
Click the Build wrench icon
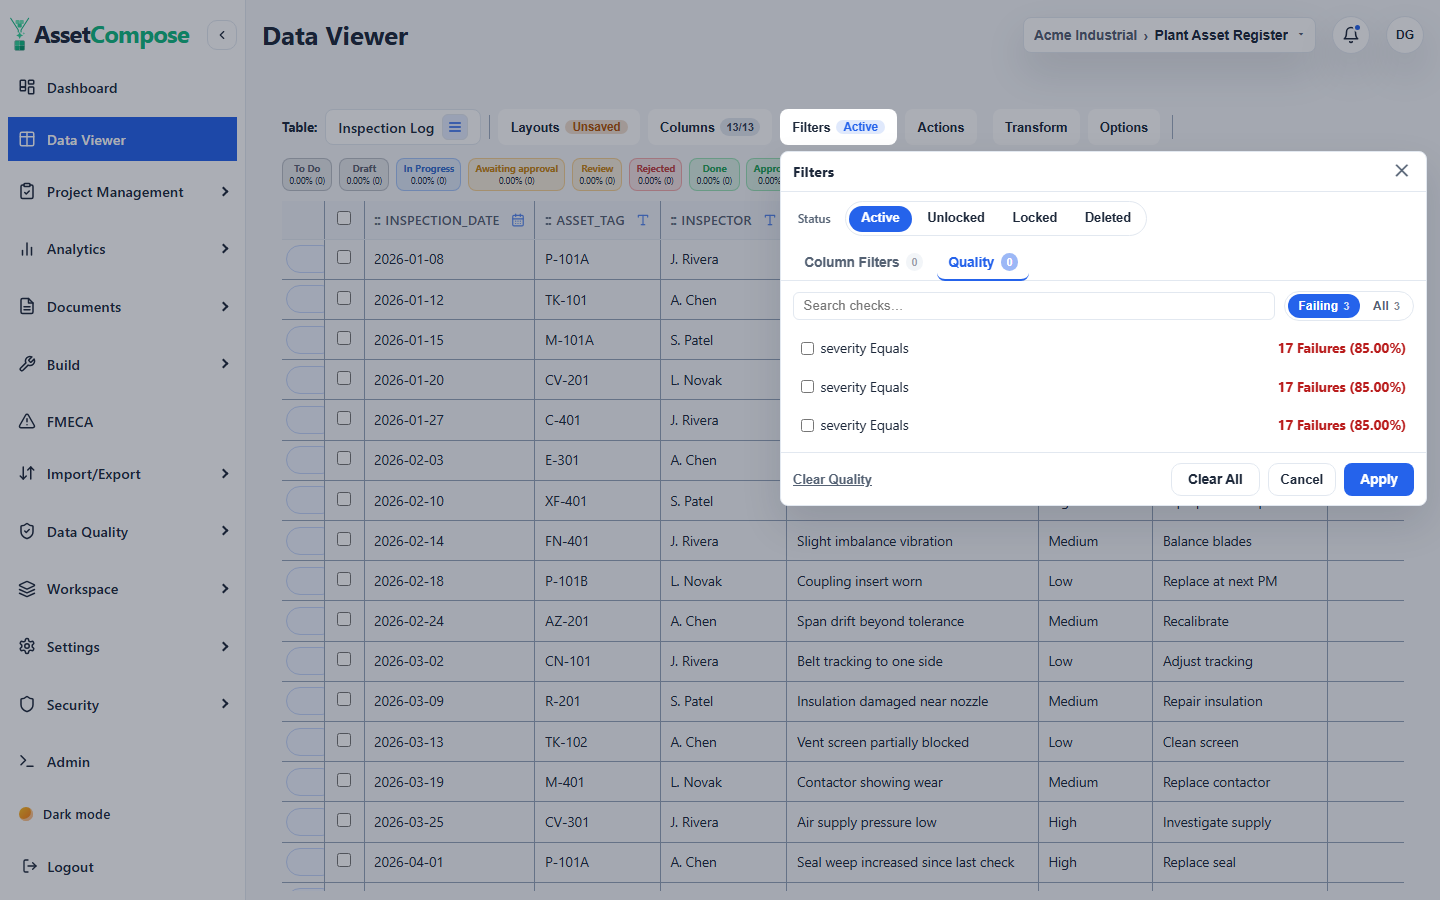27,364
